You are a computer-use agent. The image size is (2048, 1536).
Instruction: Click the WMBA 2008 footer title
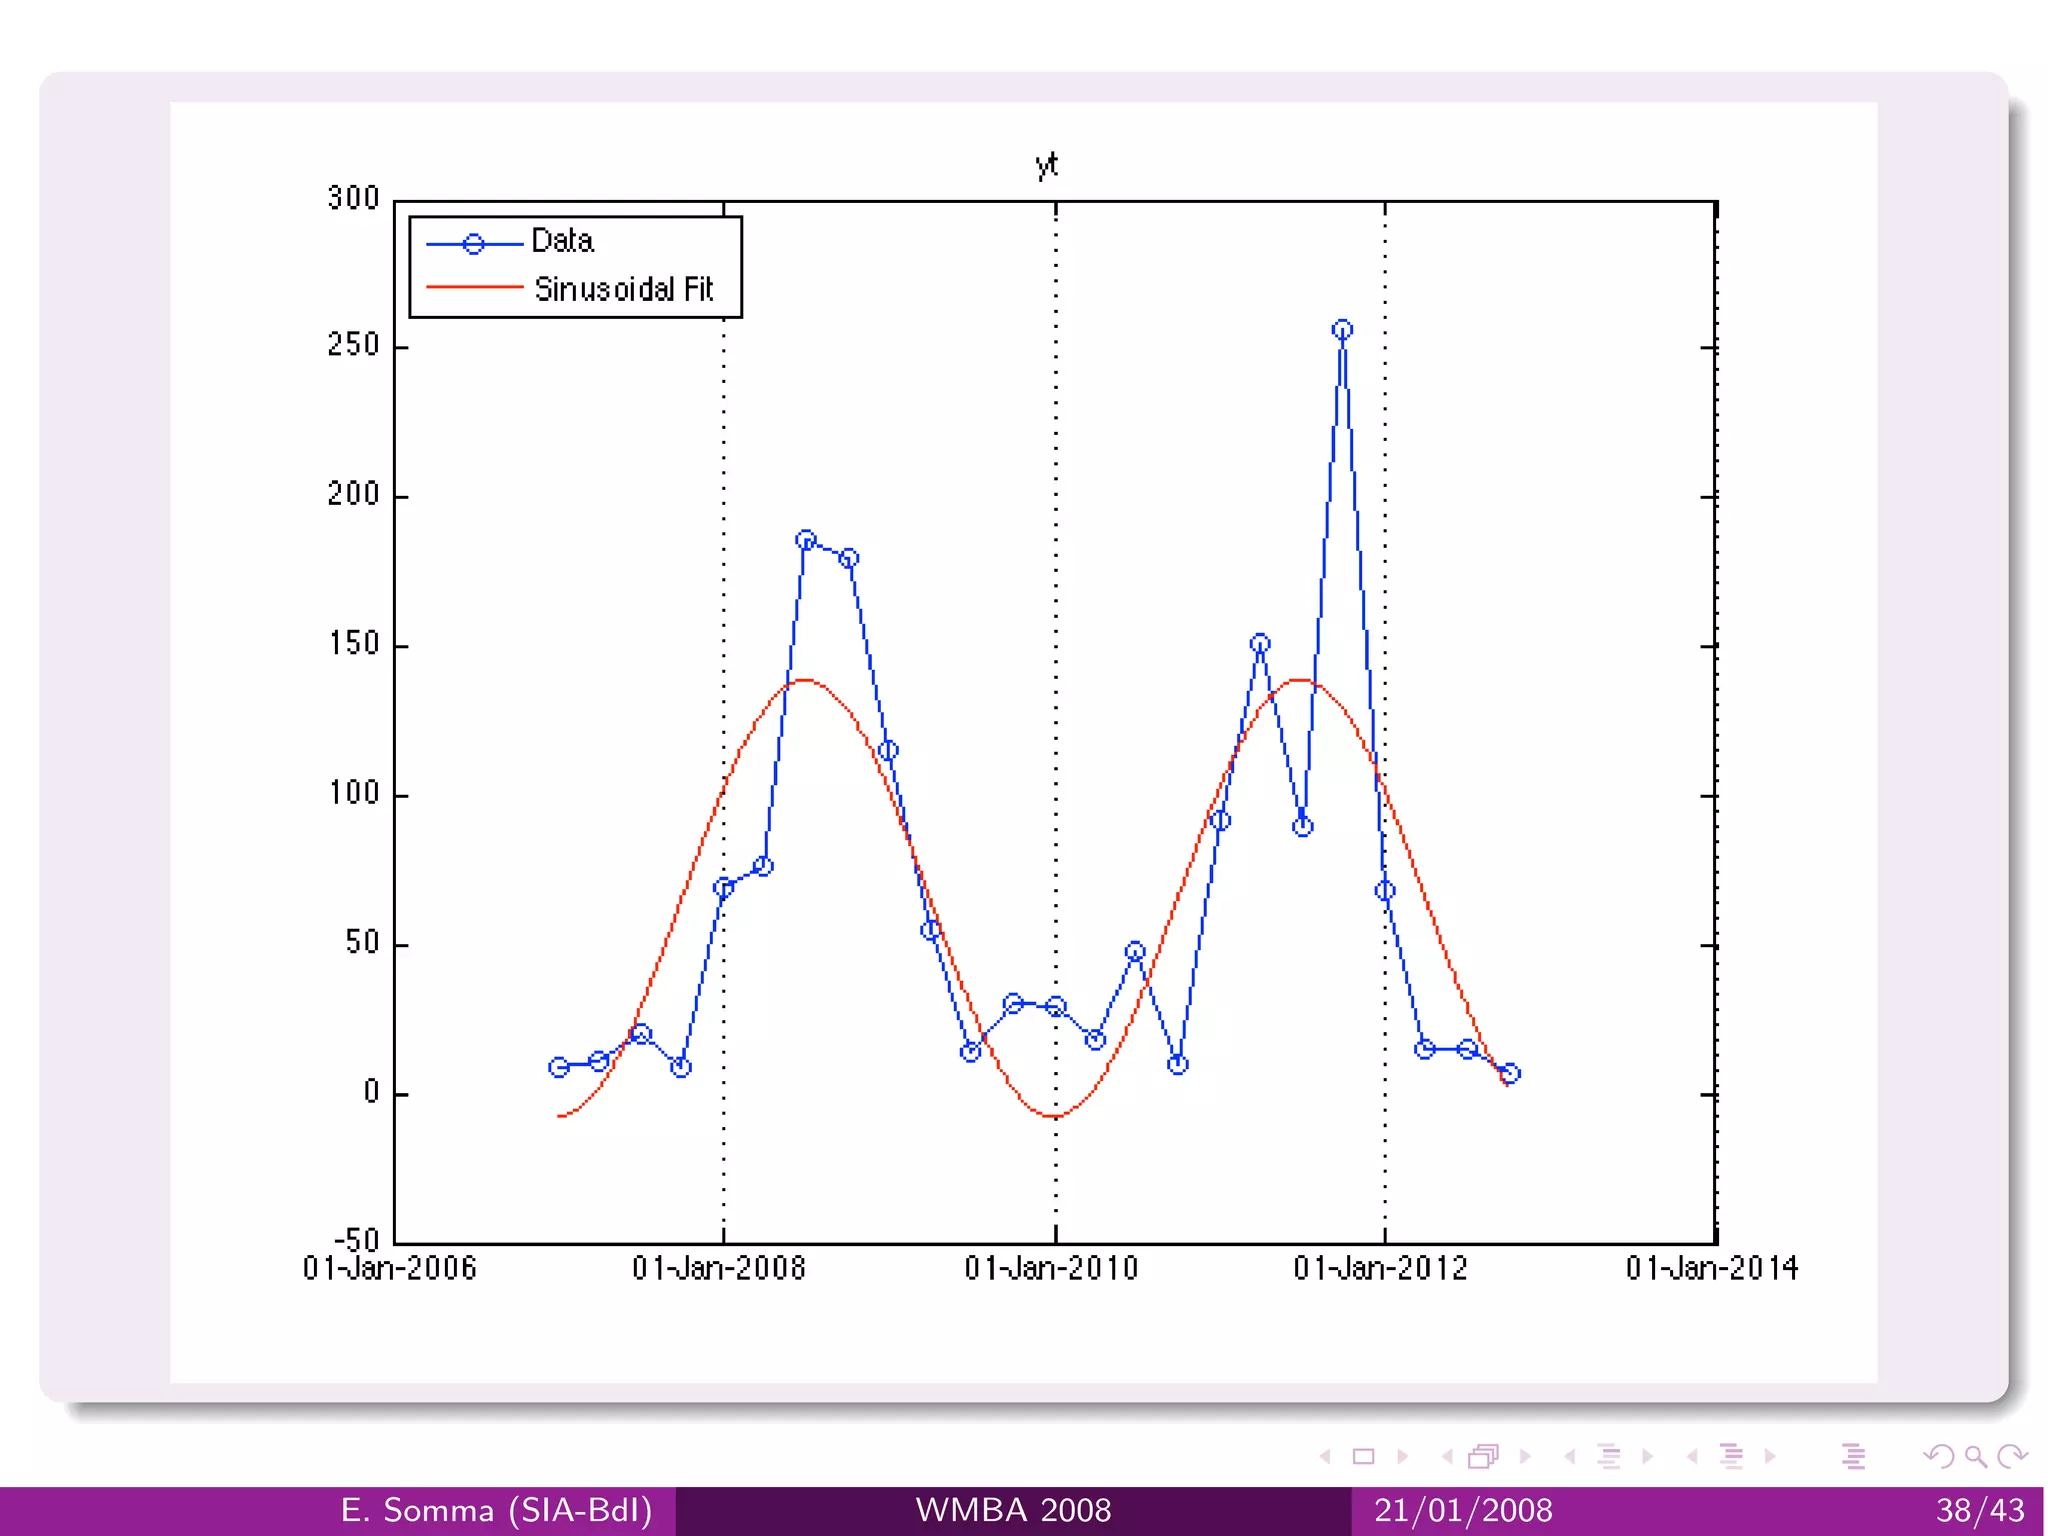pyautogui.click(x=1013, y=1510)
